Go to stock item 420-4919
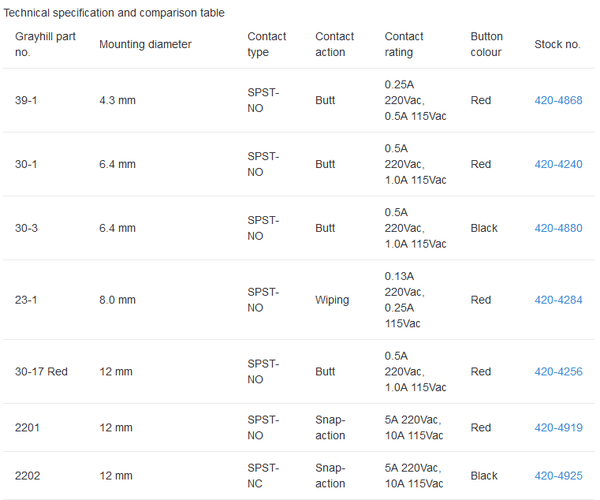 tap(558, 428)
